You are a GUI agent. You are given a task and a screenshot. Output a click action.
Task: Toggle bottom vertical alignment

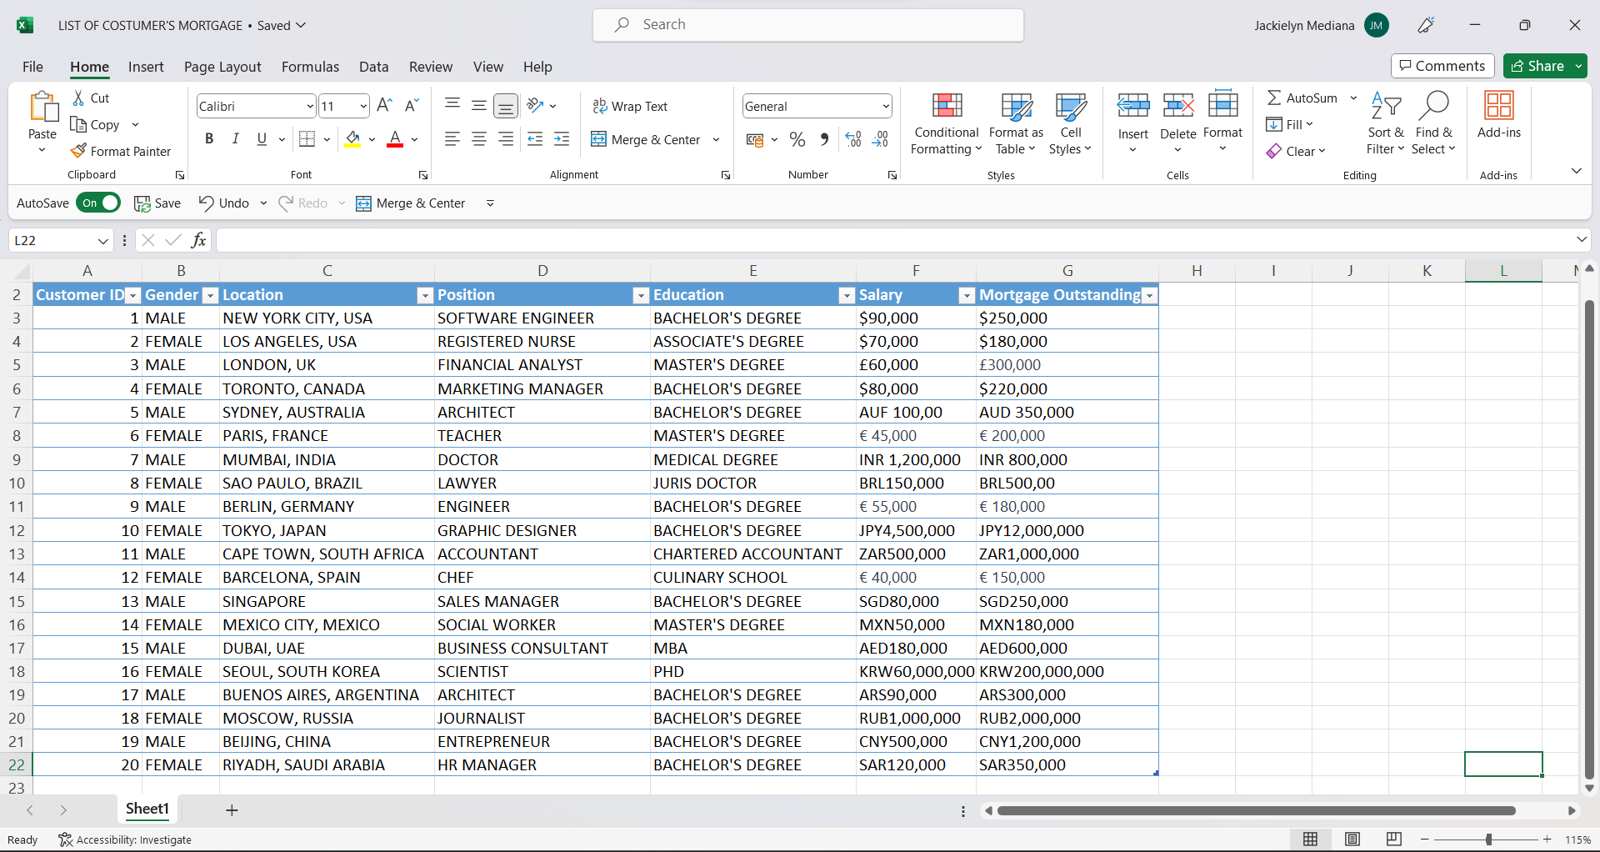pos(506,105)
